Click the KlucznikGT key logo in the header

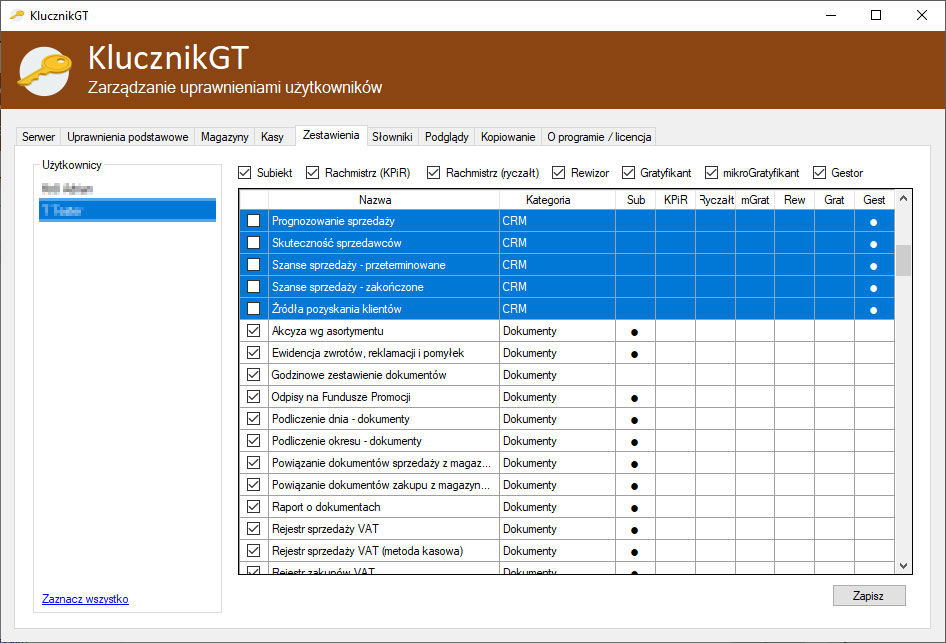coord(45,71)
